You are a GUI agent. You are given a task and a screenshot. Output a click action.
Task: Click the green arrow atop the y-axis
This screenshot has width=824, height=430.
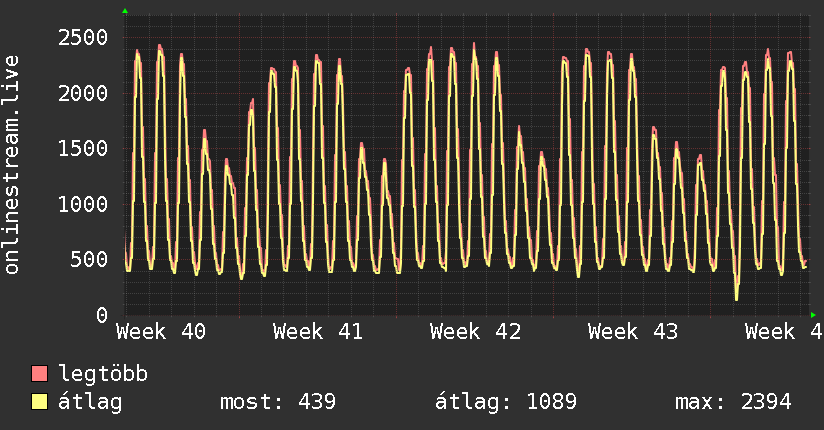[125, 11]
